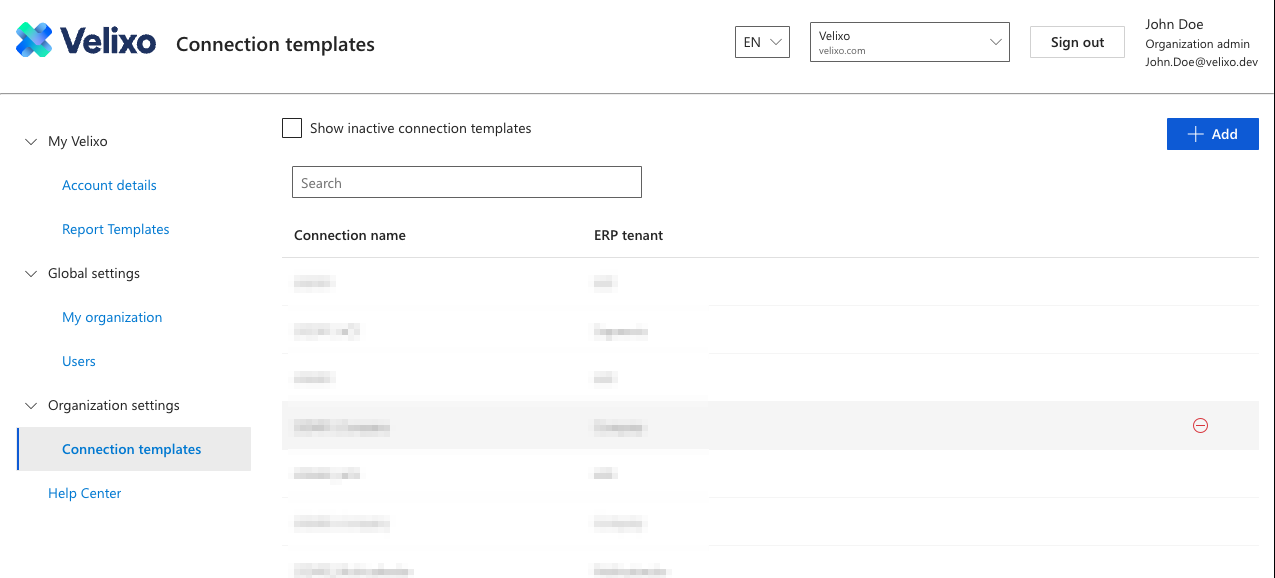Open the Users page
Screen dimensions: 1275x578
pyautogui.click(x=79, y=361)
